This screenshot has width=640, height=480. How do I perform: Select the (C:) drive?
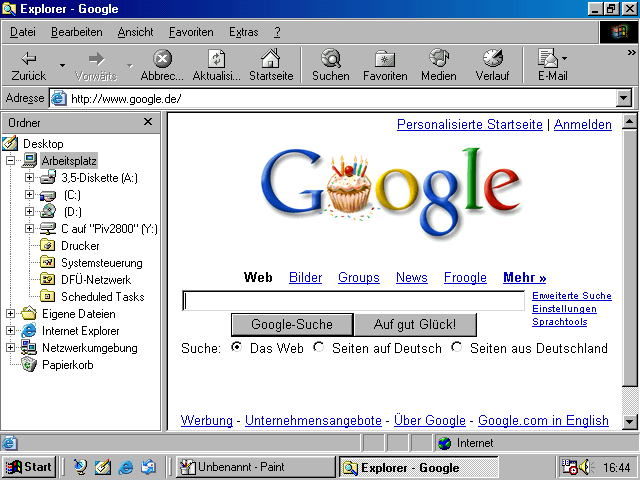(x=72, y=195)
